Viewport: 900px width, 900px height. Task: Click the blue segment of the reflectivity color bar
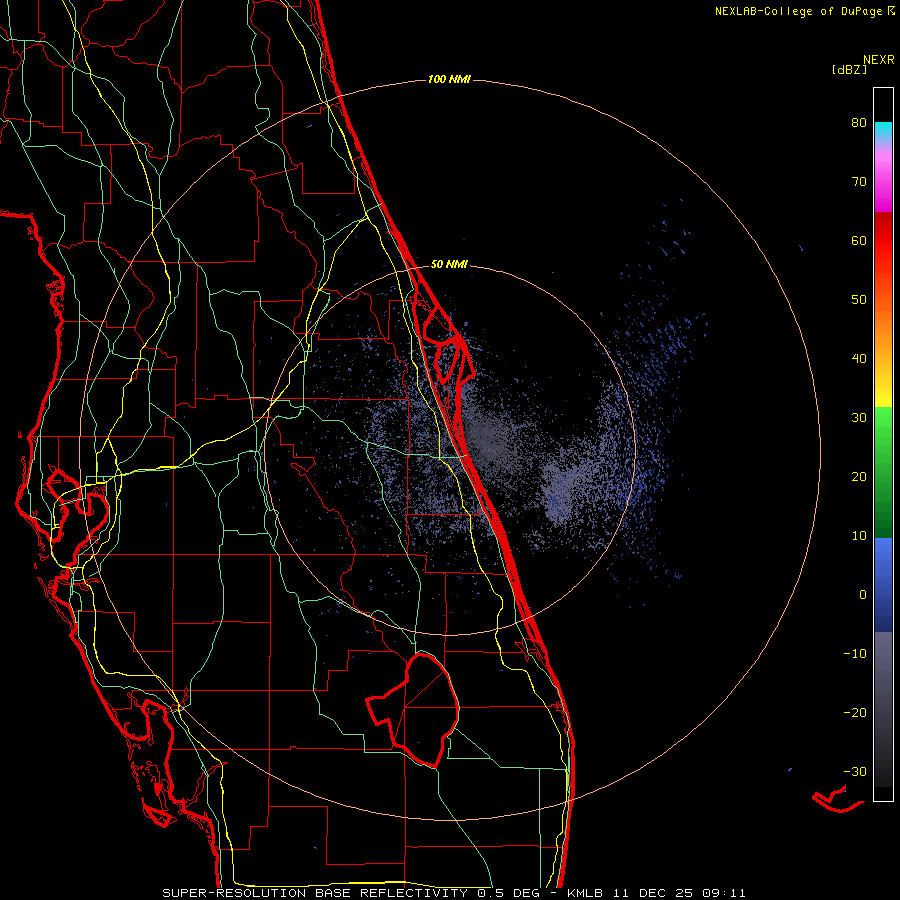(883, 584)
